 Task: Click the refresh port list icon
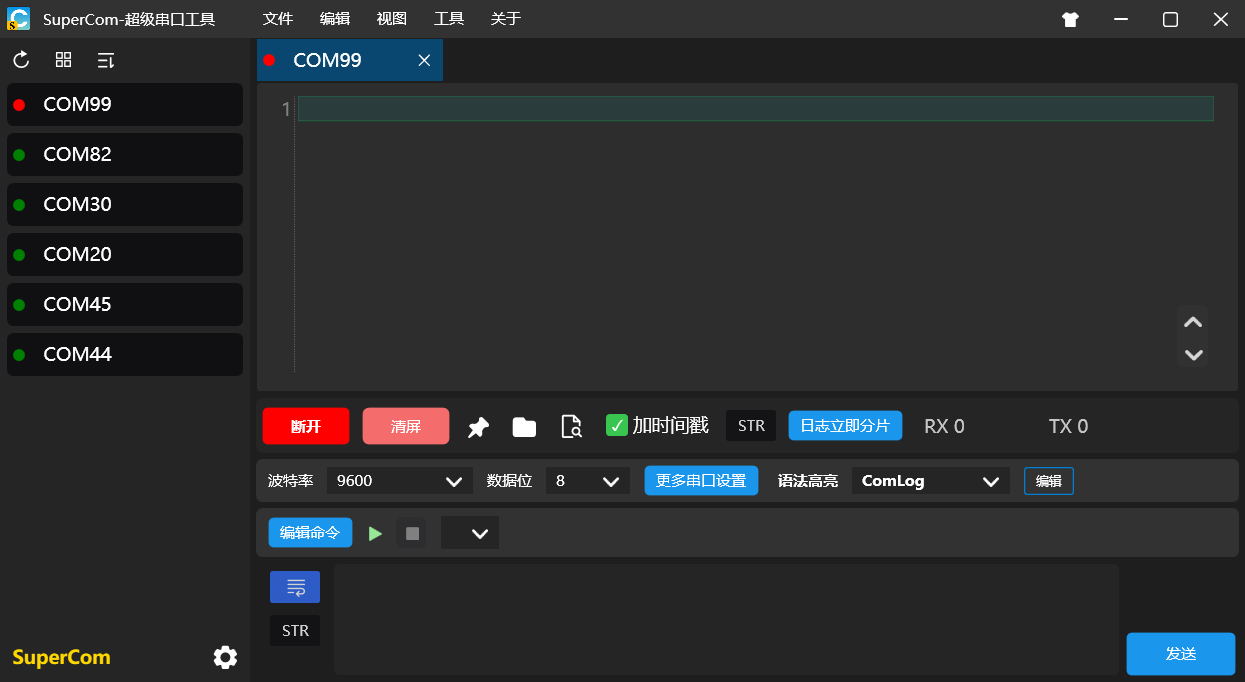point(21,60)
